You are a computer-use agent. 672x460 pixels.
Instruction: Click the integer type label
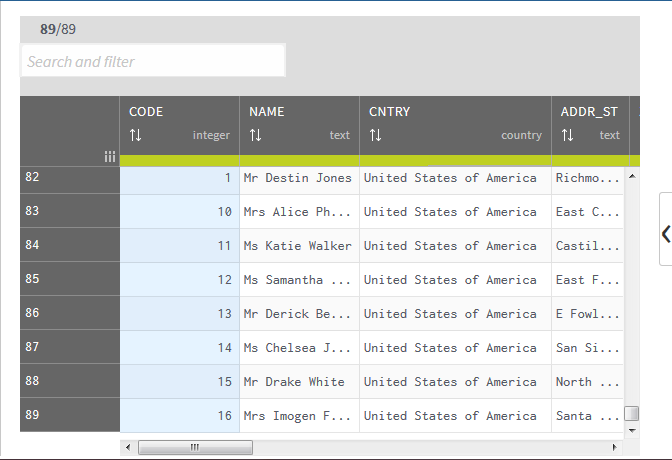point(211,135)
